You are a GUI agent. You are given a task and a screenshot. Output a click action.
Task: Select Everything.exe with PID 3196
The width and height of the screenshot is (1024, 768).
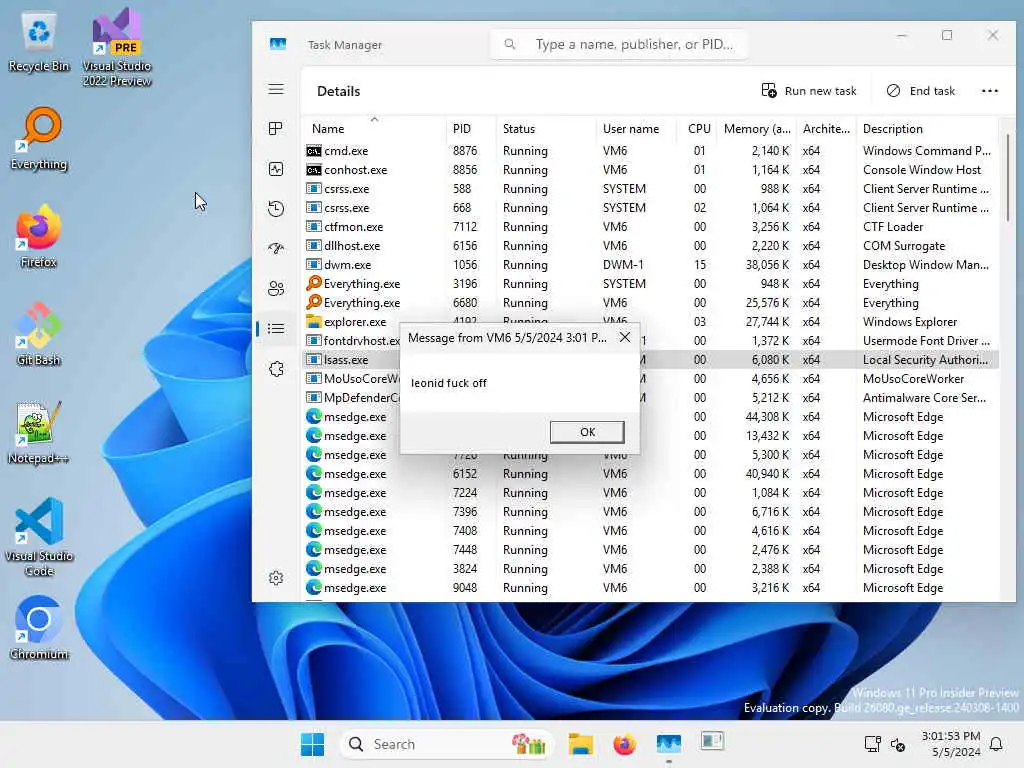pyautogui.click(x=650, y=283)
